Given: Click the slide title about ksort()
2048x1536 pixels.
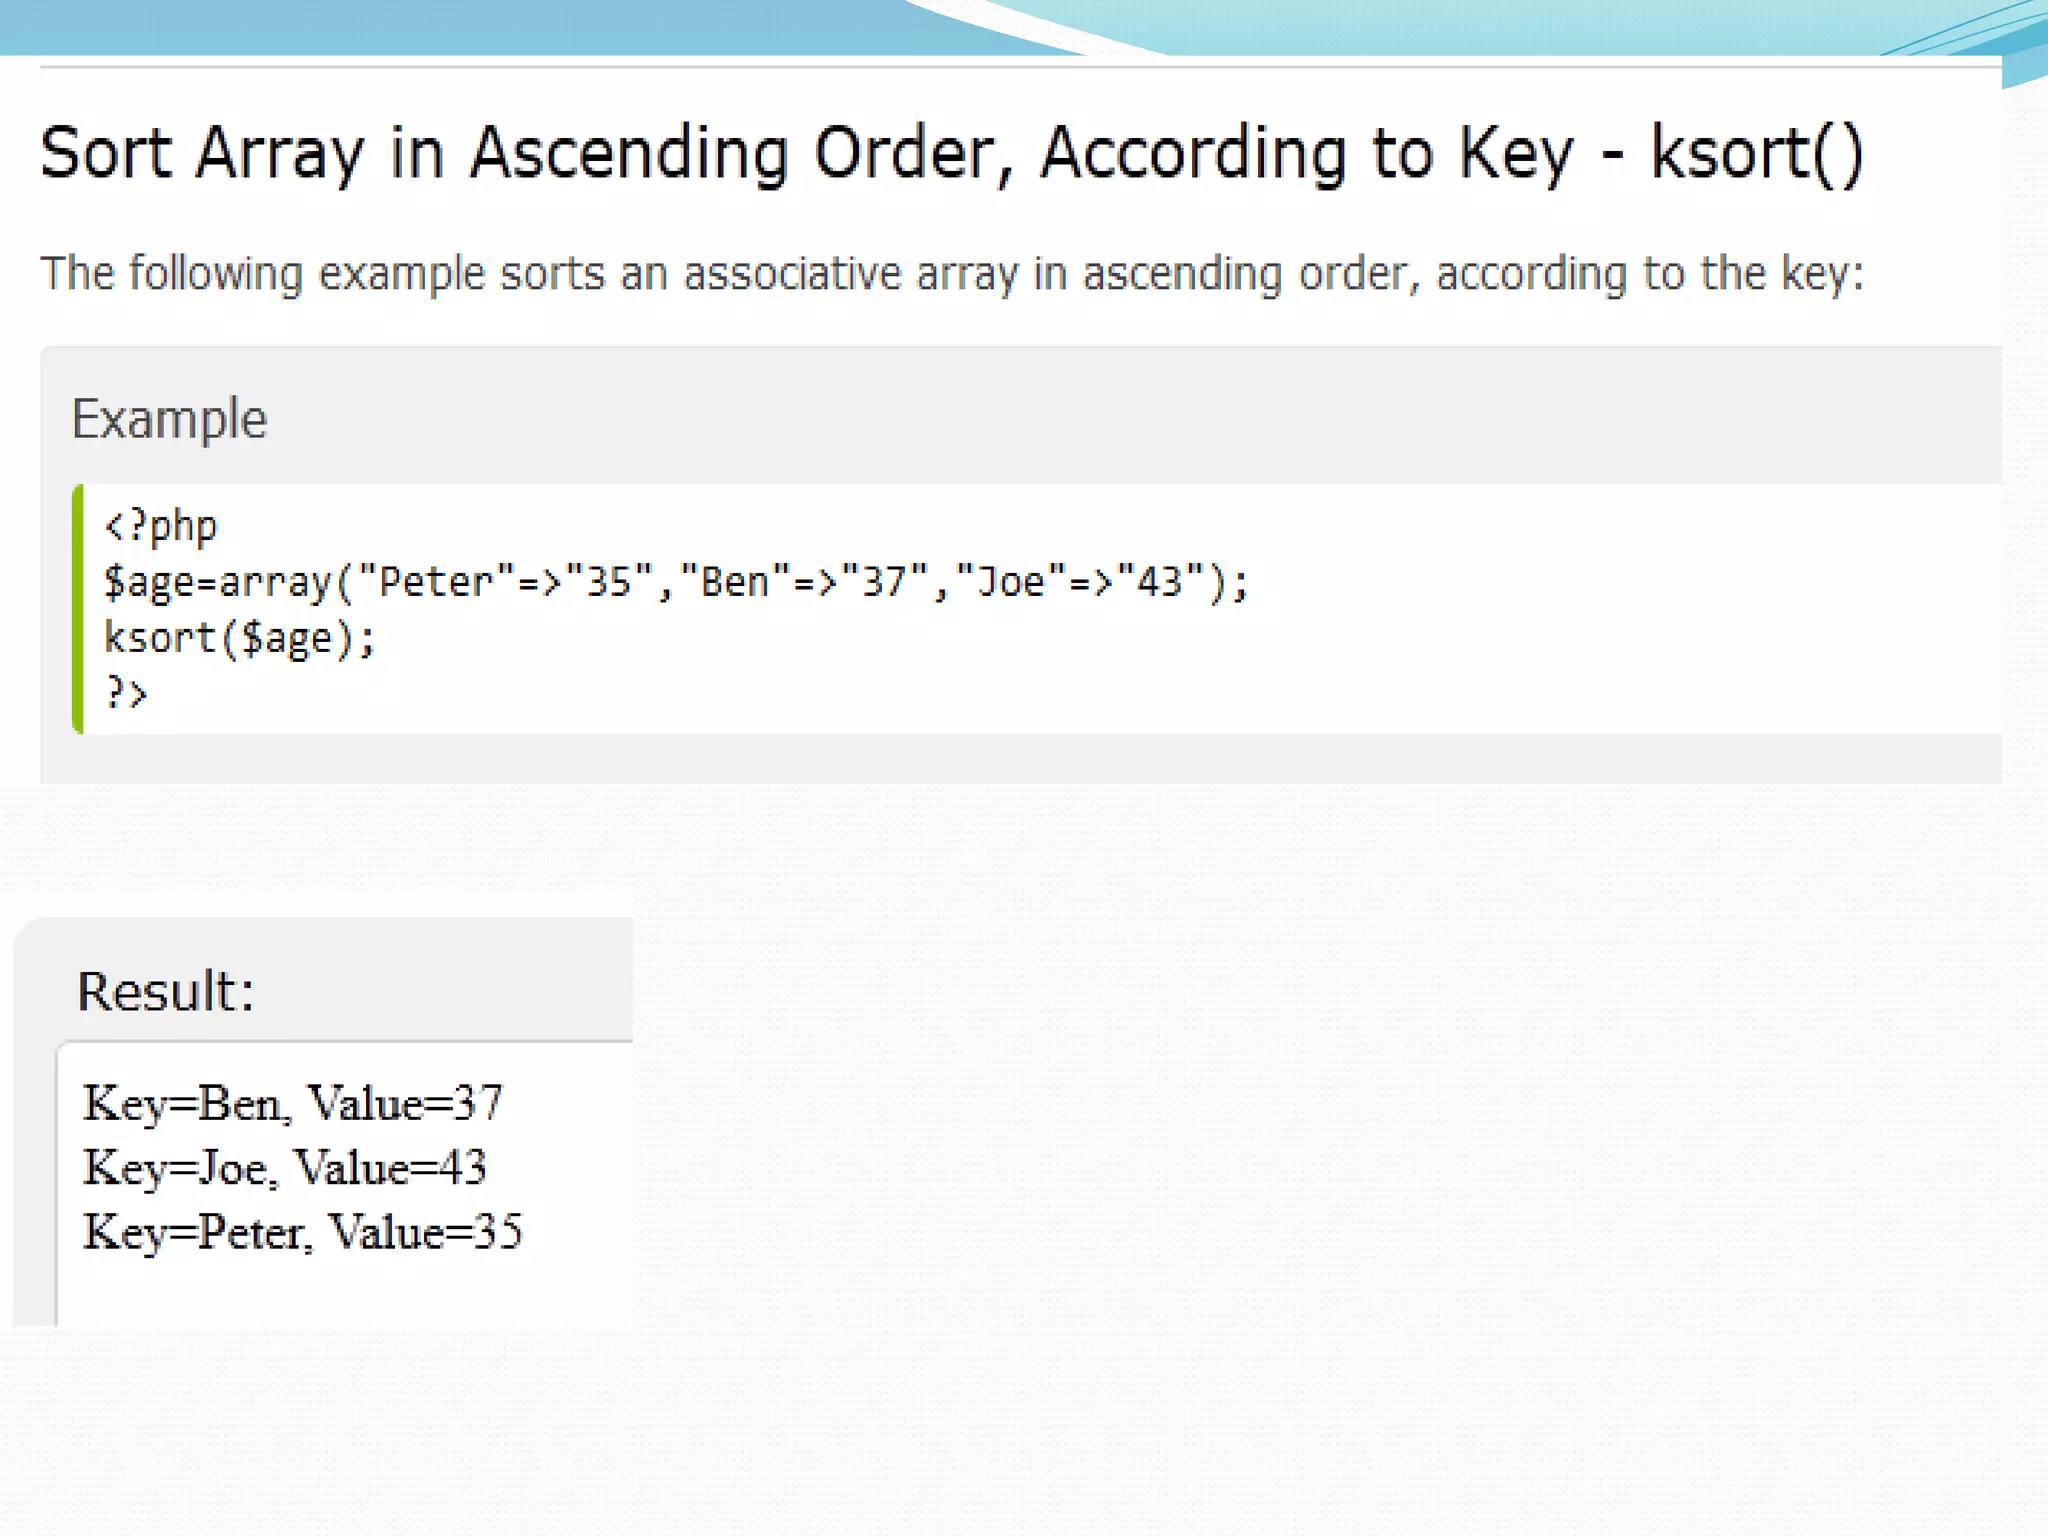Looking at the screenshot, I should pyautogui.click(x=950, y=154).
